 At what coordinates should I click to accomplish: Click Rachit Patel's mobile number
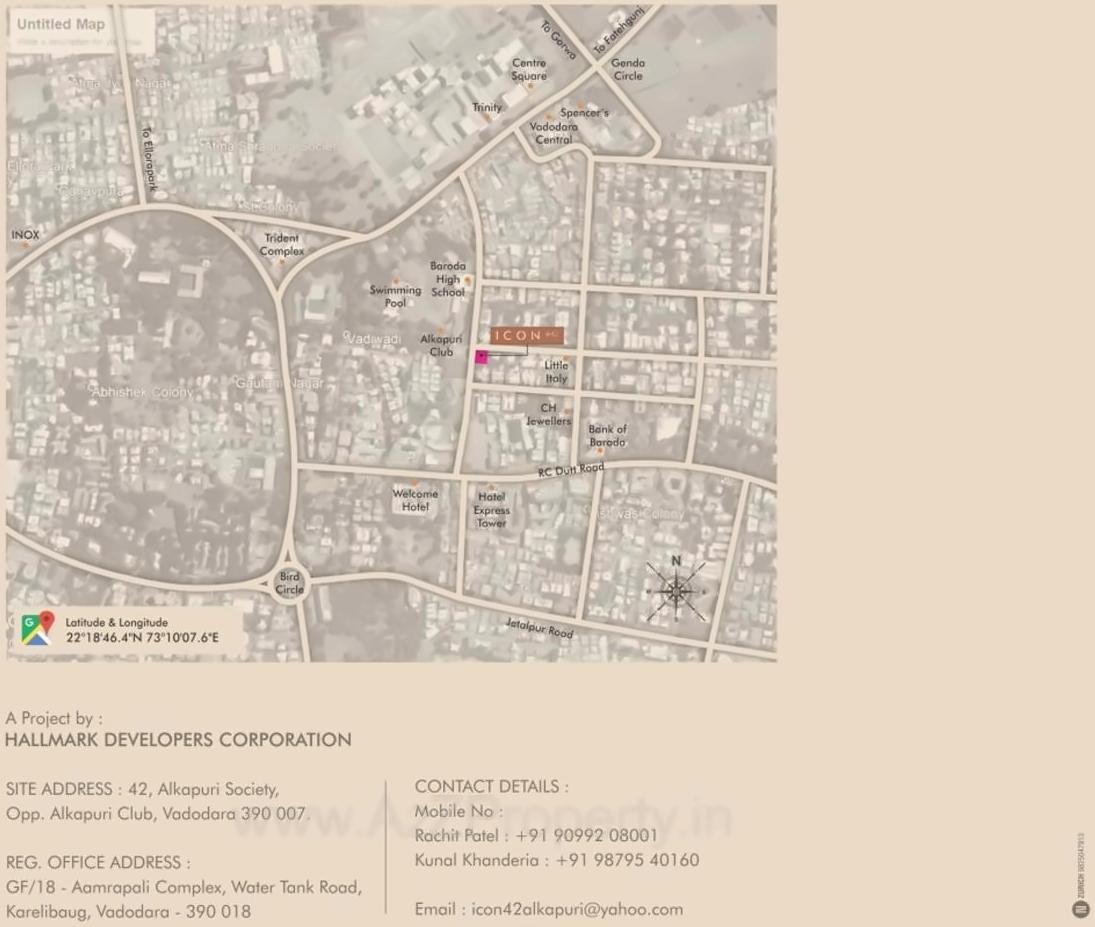point(586,835)
